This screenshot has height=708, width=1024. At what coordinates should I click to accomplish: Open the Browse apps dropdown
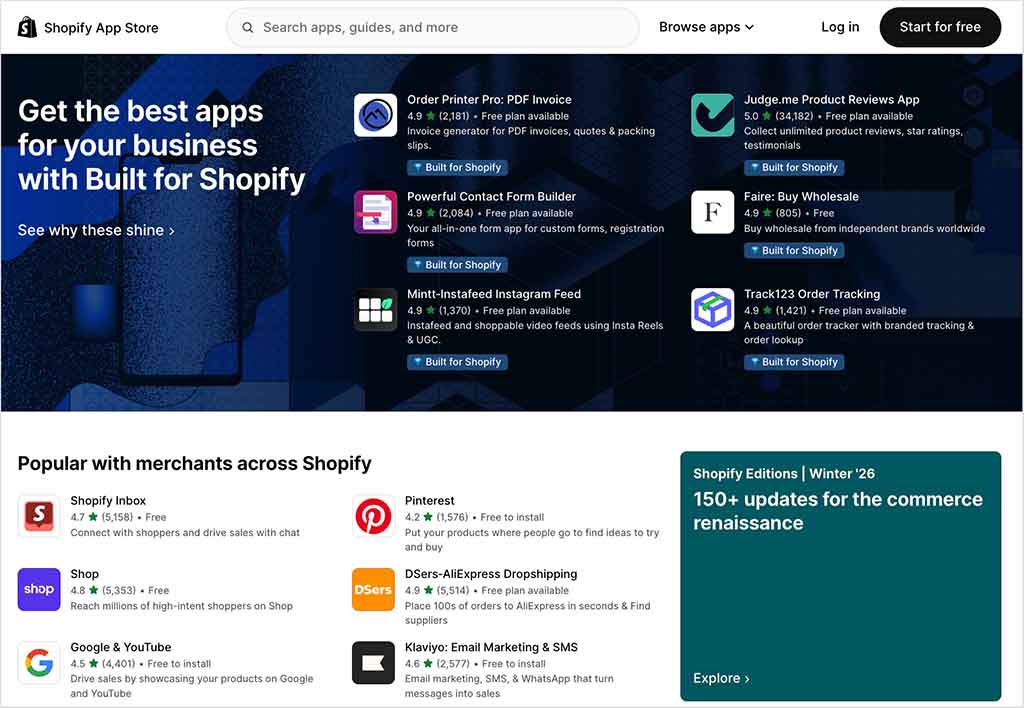point(706,27)
